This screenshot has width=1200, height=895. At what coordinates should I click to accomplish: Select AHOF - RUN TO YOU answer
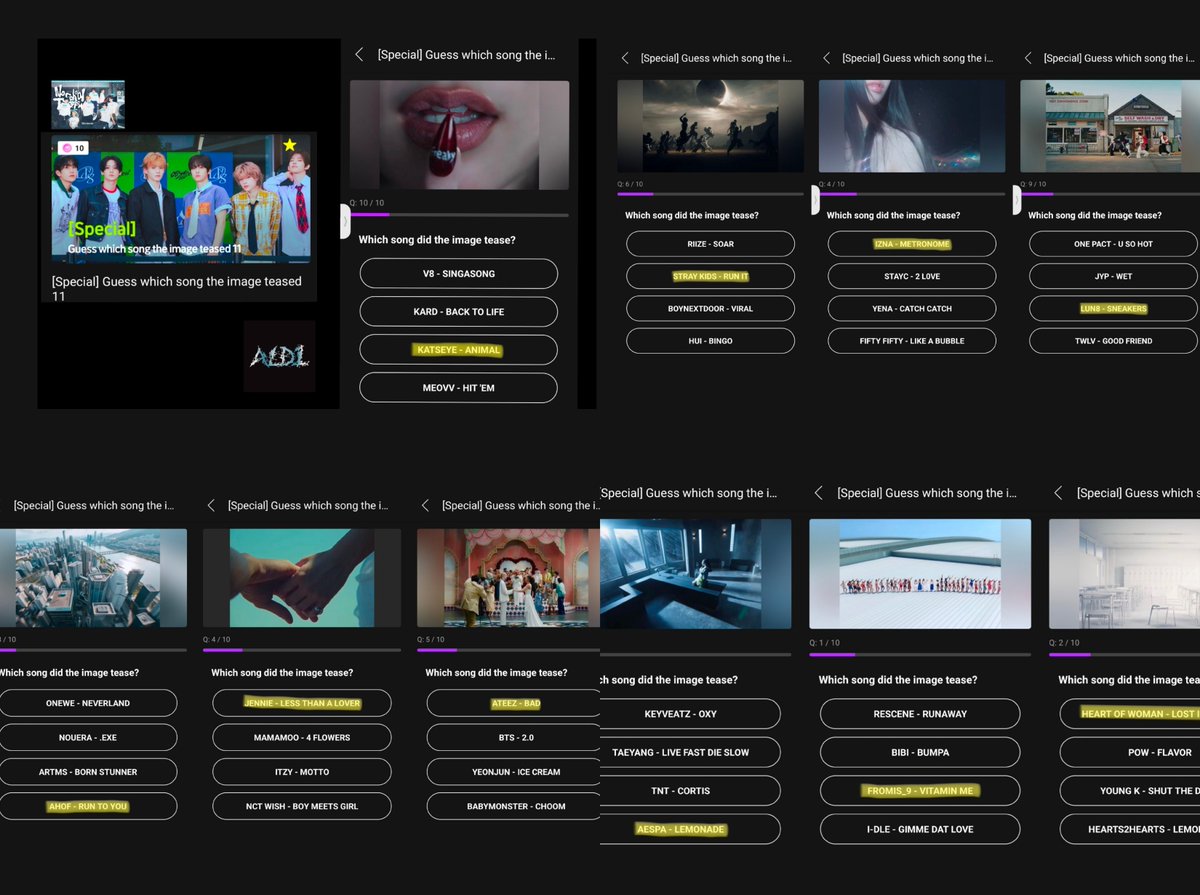tap(88, 806)
